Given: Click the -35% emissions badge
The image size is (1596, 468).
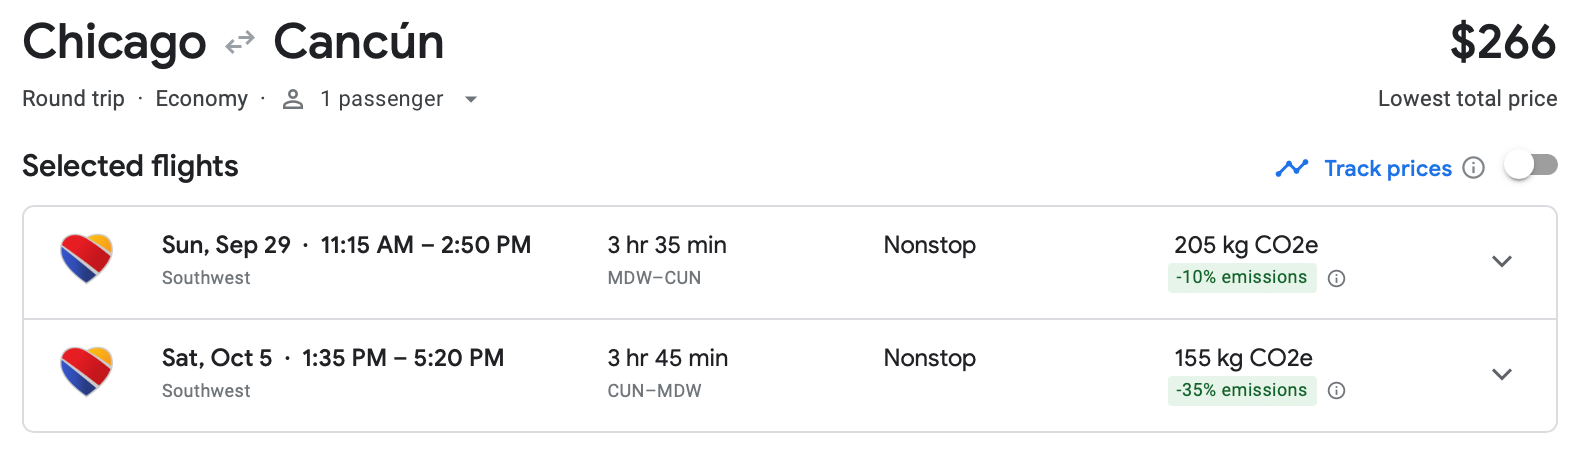Looking at the screenshot, I should click(x=1241, y=391).
